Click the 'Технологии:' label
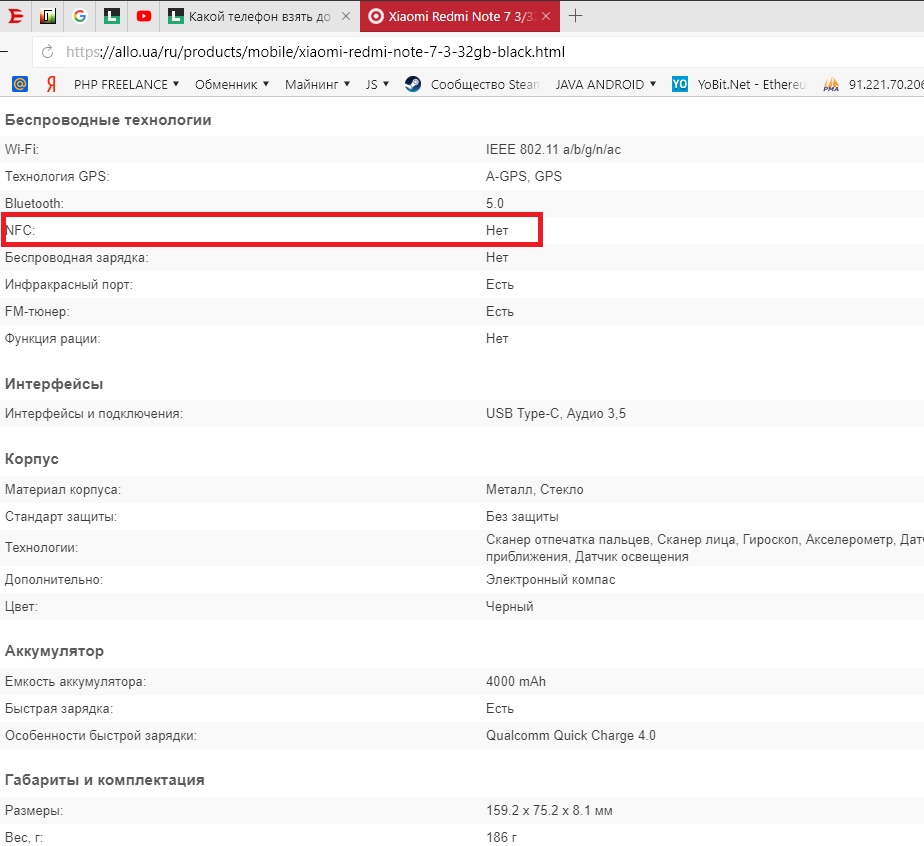The image size is (924, 846). pos(41,547)
